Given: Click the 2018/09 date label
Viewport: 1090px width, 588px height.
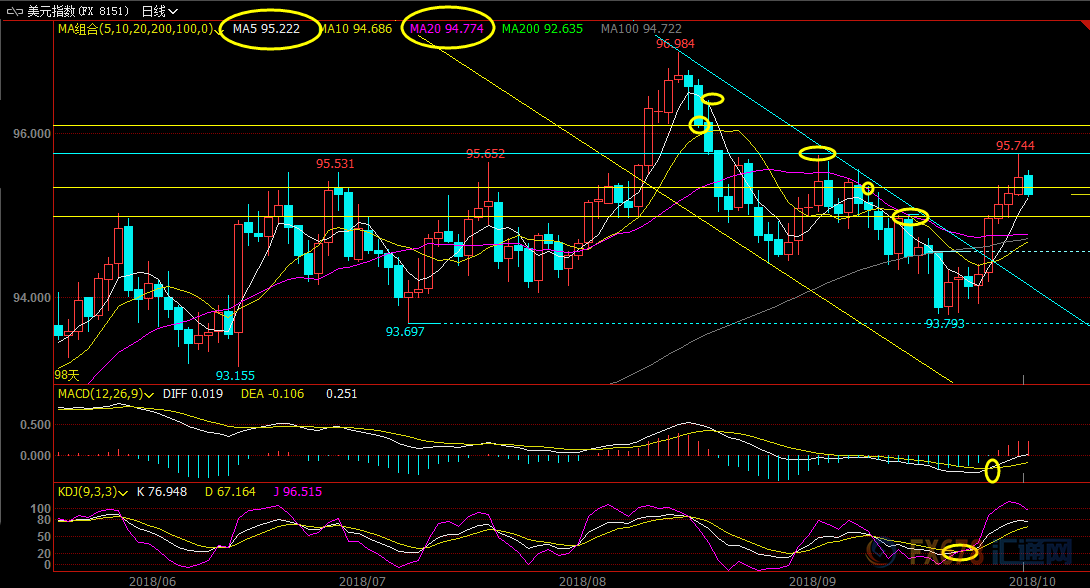Looking at the screenshot, I should tap(813, 581).
